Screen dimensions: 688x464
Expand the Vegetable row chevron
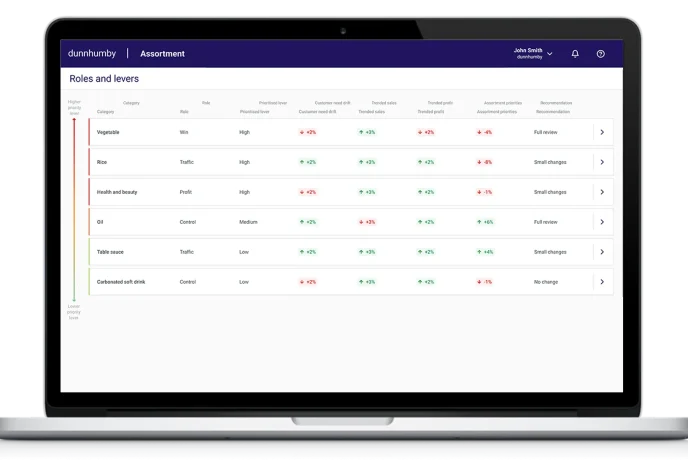tap(601, 132)
